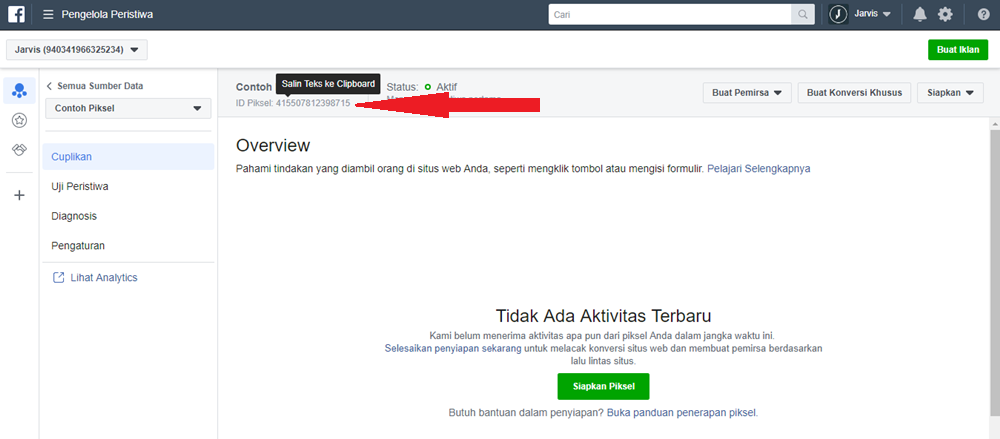Go back to Semua Sumber Data
1000x439 pixels.
[x=95, y=86]
